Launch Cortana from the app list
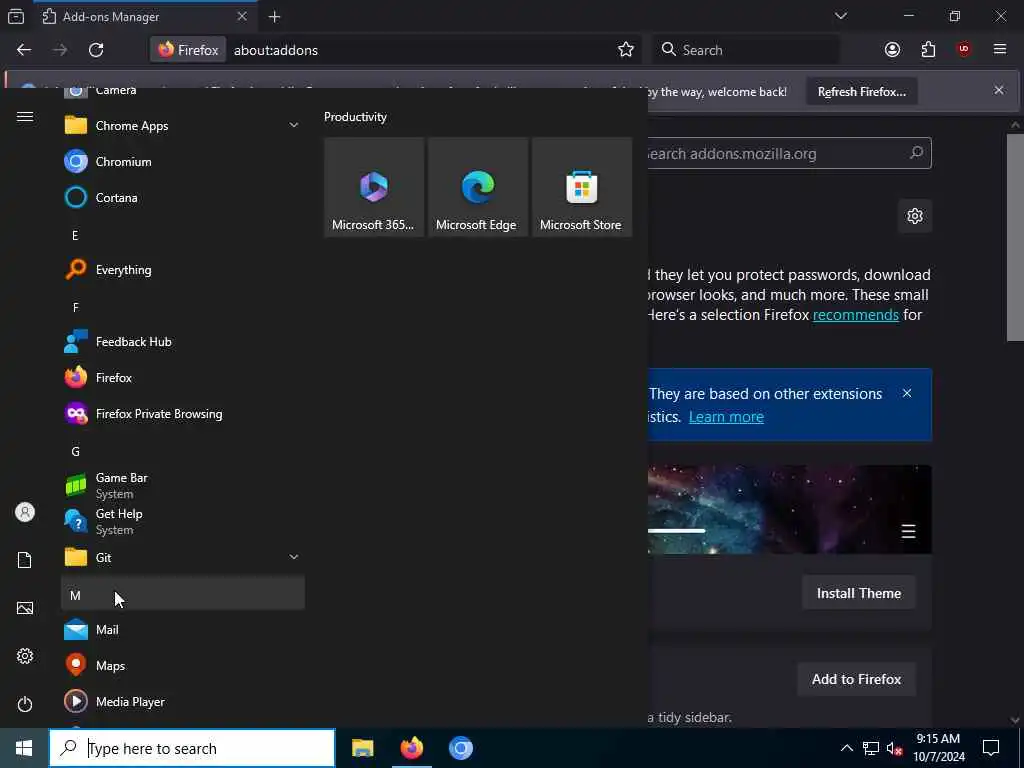 click(183, 197)
